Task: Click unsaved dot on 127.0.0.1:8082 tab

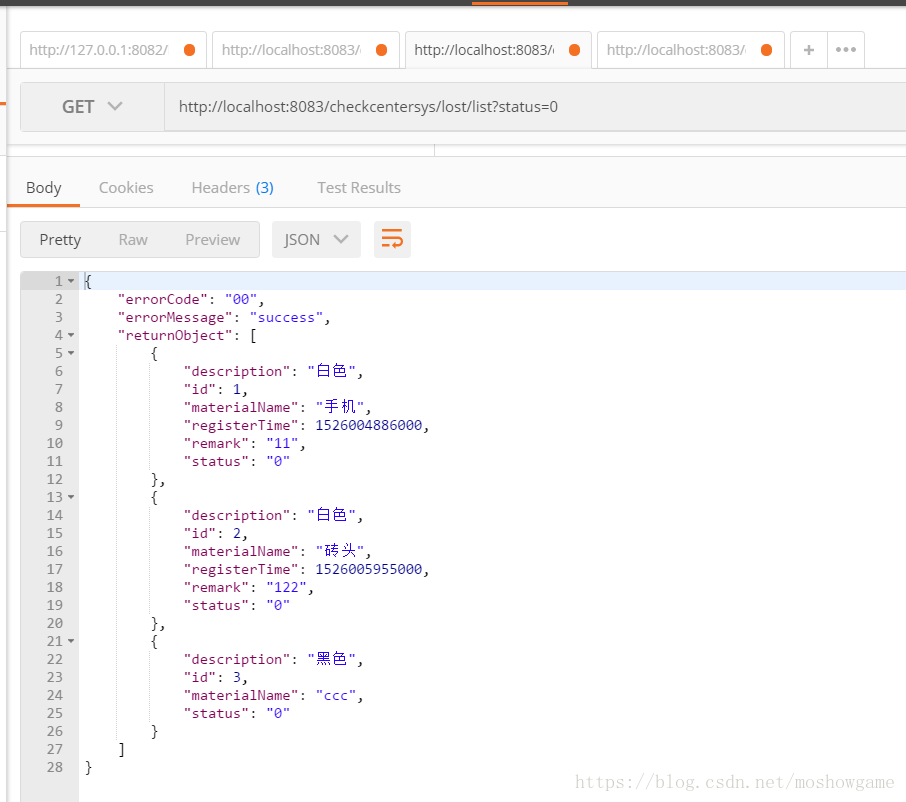Action: point(189,50)
